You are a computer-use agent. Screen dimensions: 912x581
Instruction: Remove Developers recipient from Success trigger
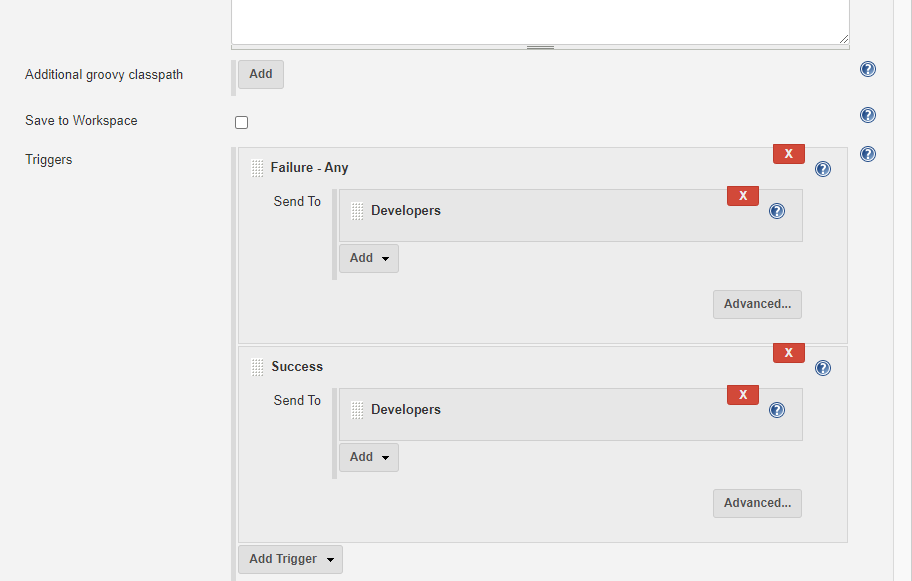pos(743,395)
